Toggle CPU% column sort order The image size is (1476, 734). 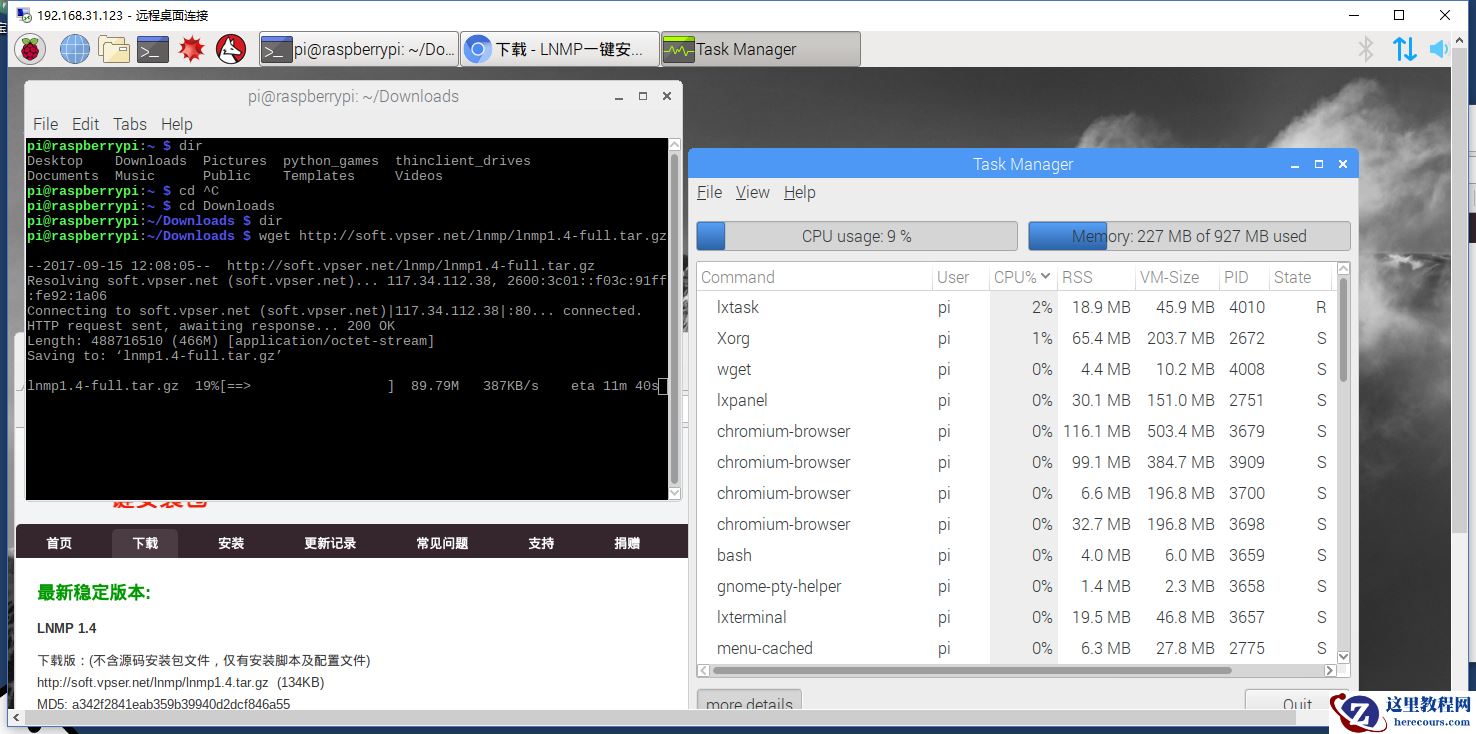click(1022, 277)
